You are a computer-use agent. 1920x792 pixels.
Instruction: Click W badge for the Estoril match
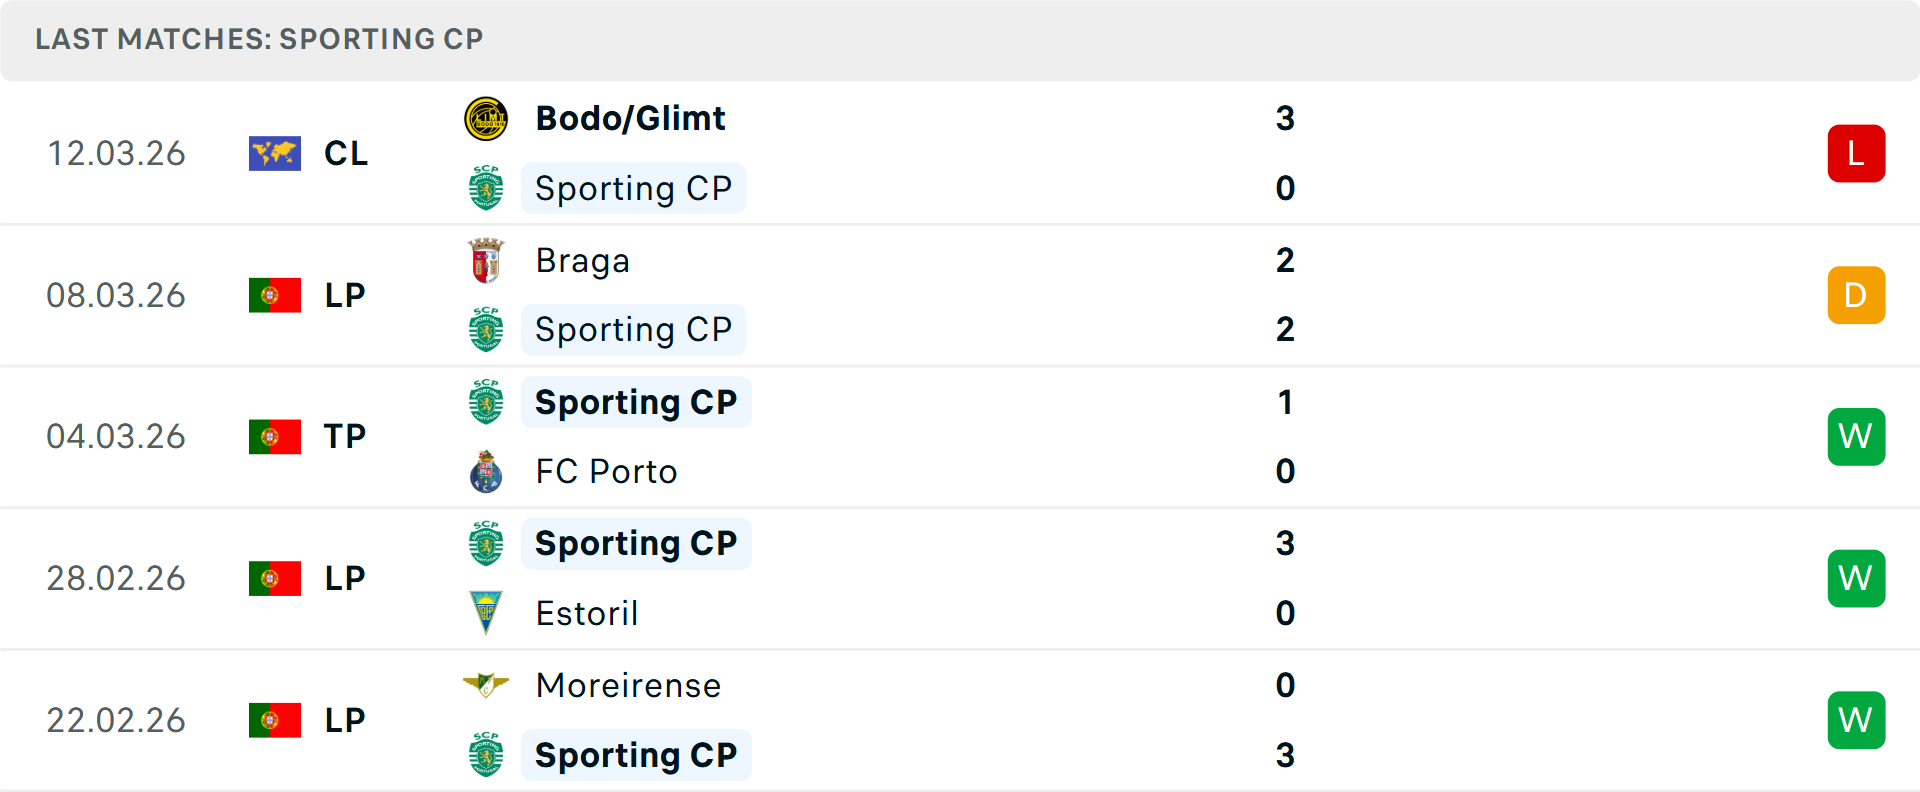[1856, 579]
